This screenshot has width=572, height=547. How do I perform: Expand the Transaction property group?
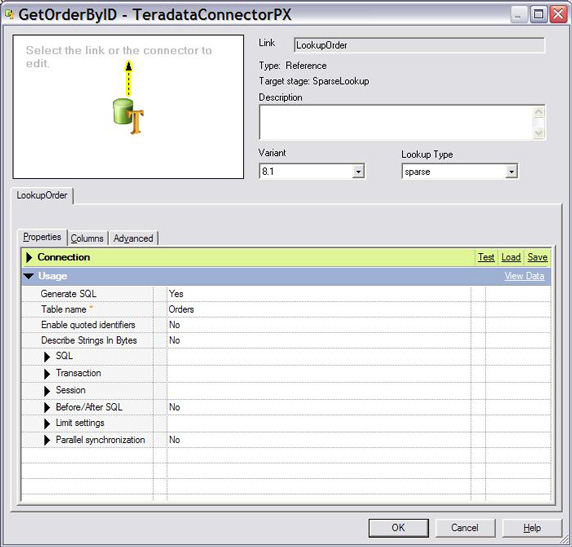pyautogui.click(x=47, y=374)
